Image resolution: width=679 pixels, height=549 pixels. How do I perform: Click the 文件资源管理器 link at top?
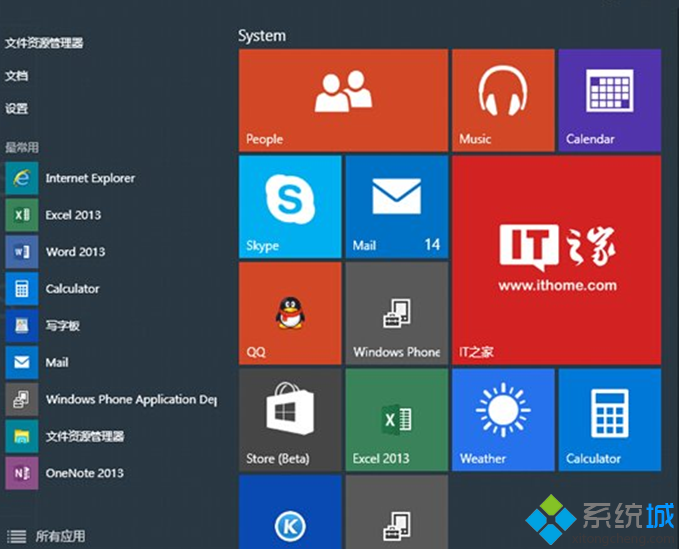coord(44,43)
